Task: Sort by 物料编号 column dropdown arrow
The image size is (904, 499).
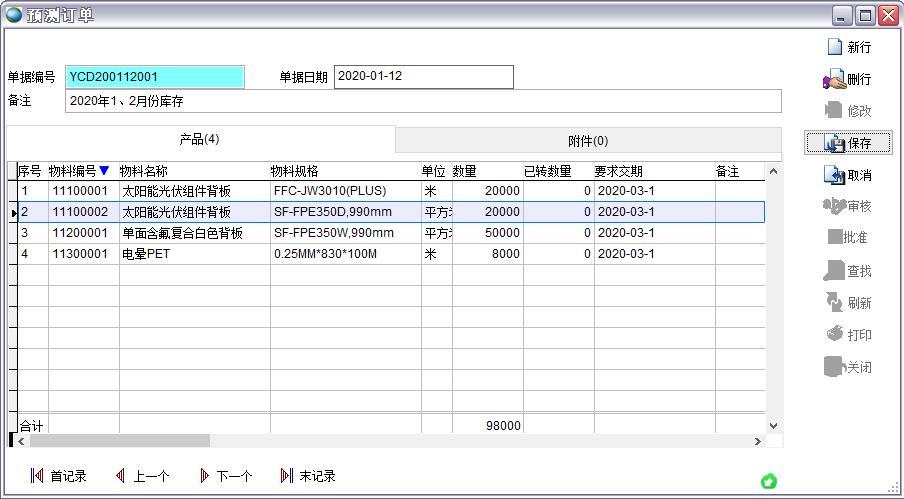Action: click(104, 171)
